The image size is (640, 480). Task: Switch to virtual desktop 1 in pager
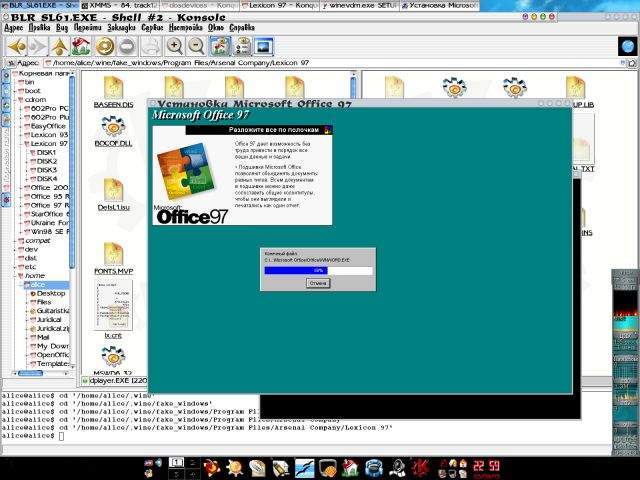click(176, 463)
